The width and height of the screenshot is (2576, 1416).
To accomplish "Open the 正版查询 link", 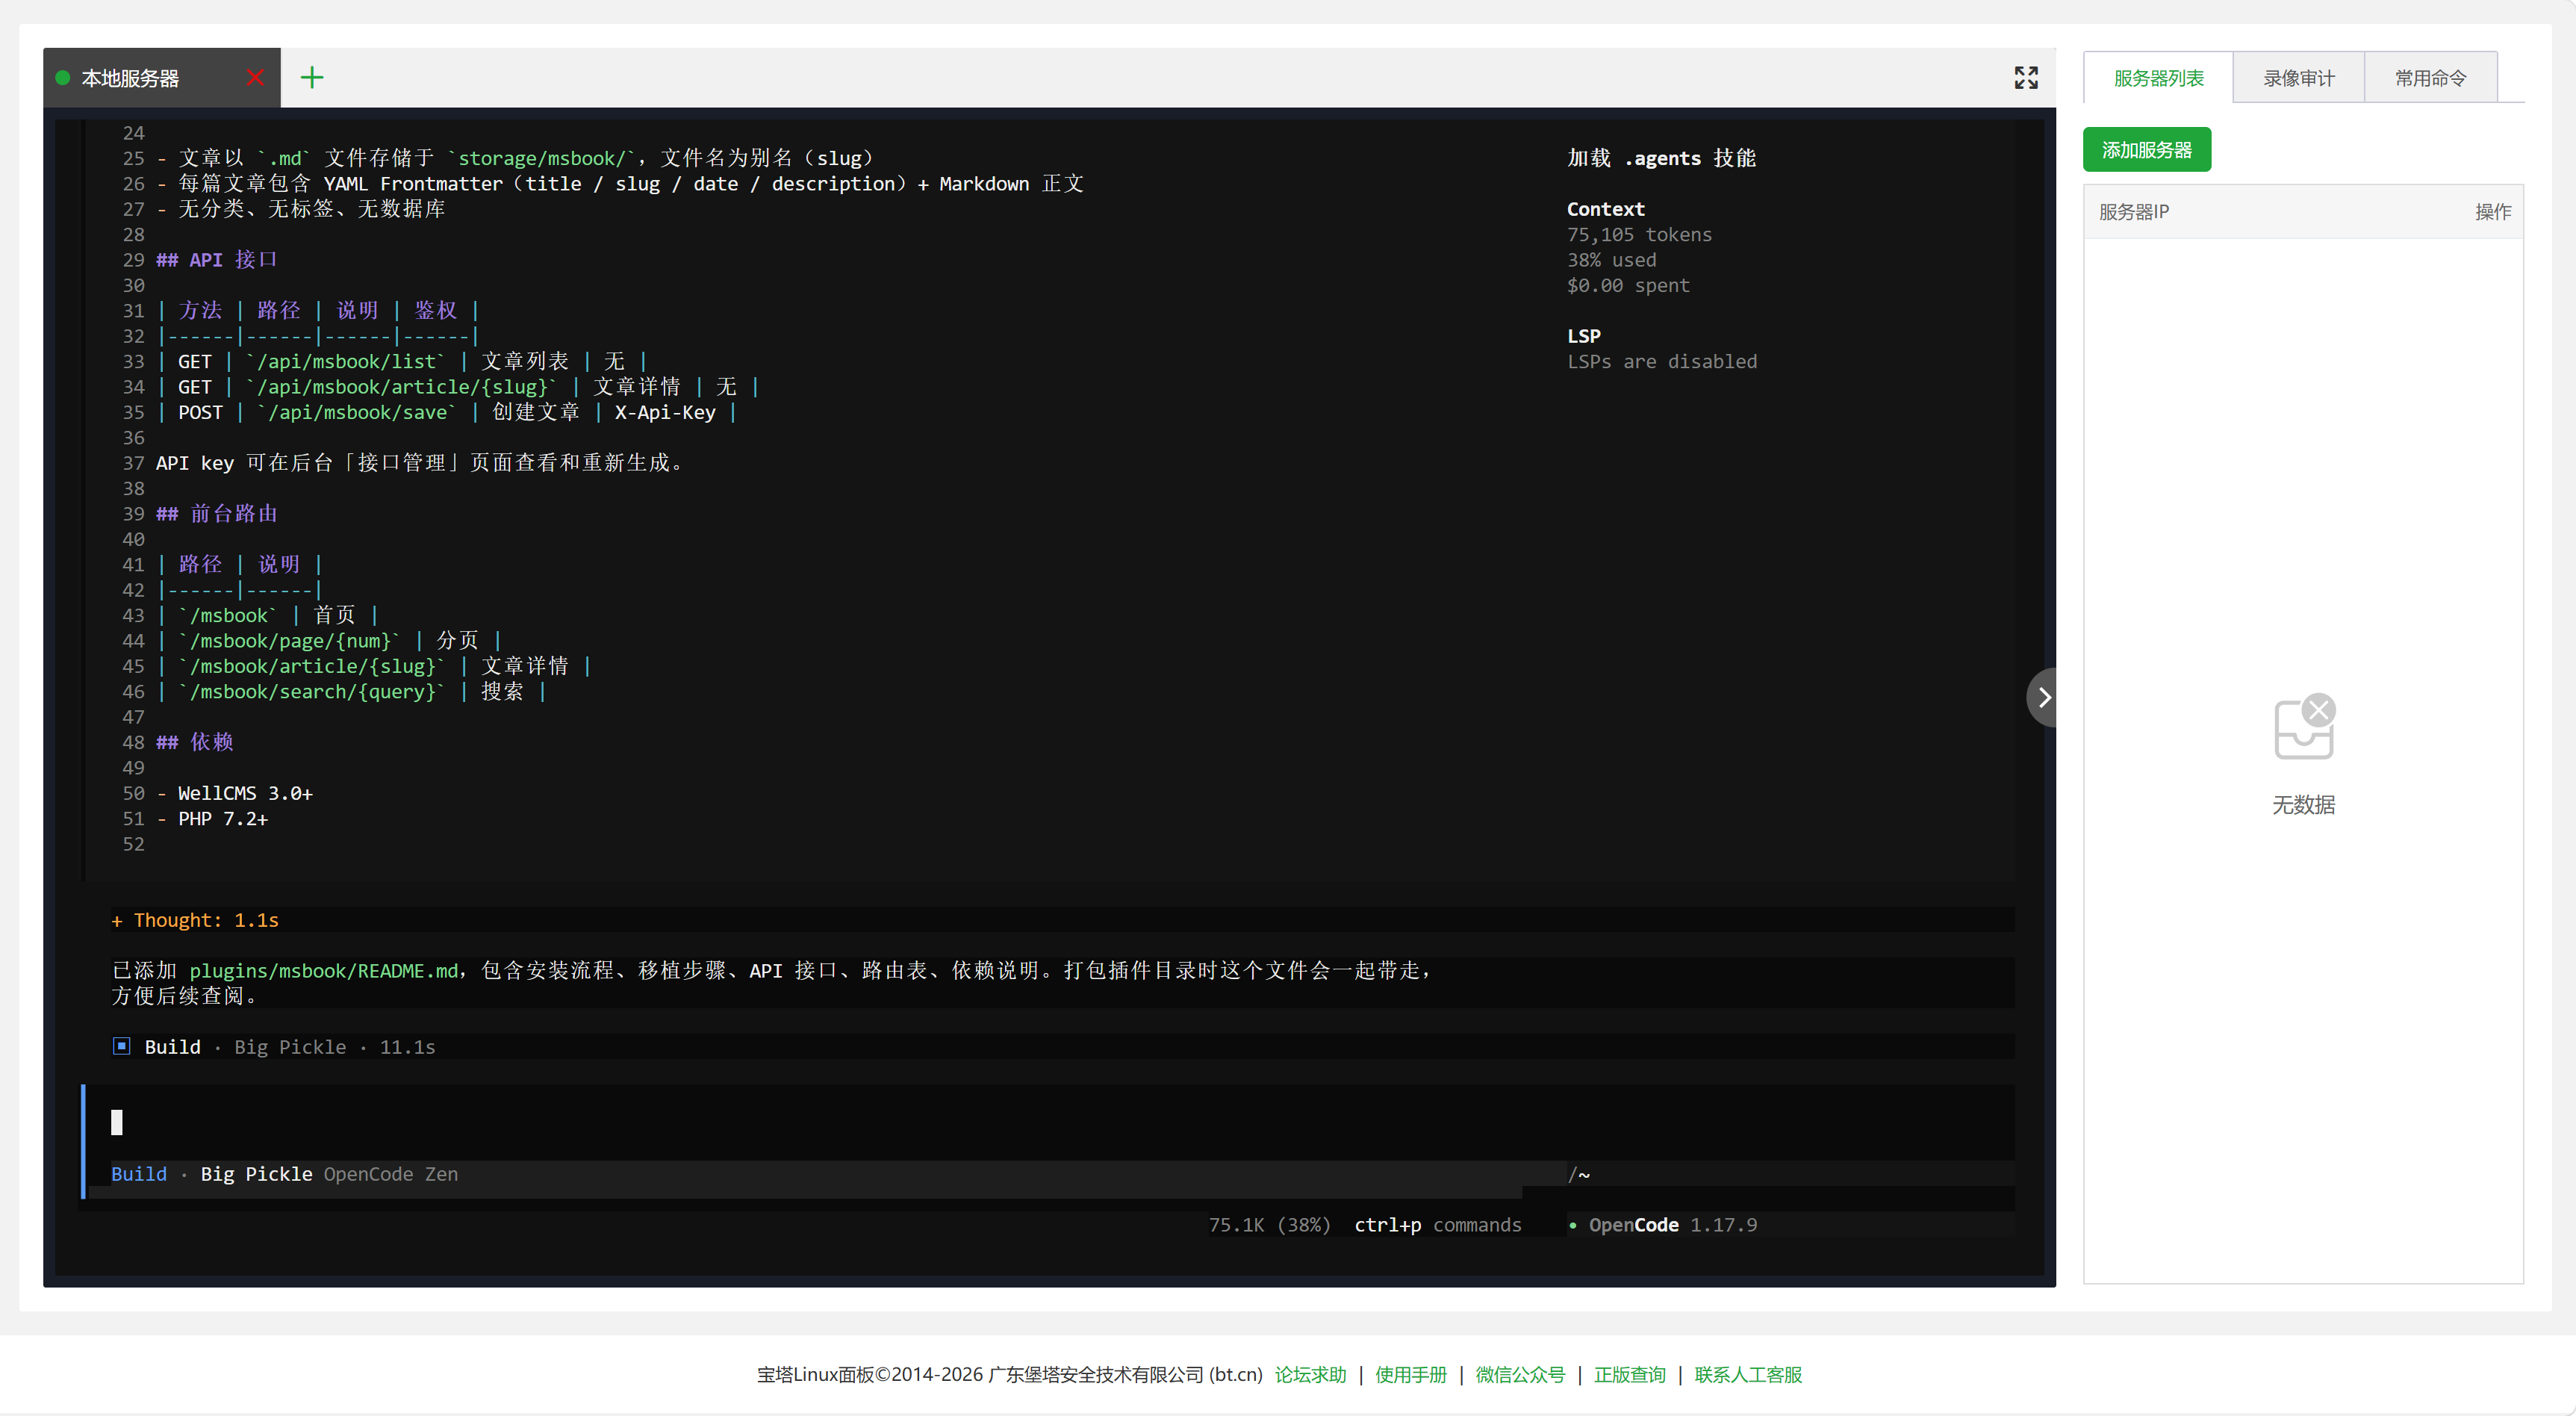I will tap(1630, 1375).
